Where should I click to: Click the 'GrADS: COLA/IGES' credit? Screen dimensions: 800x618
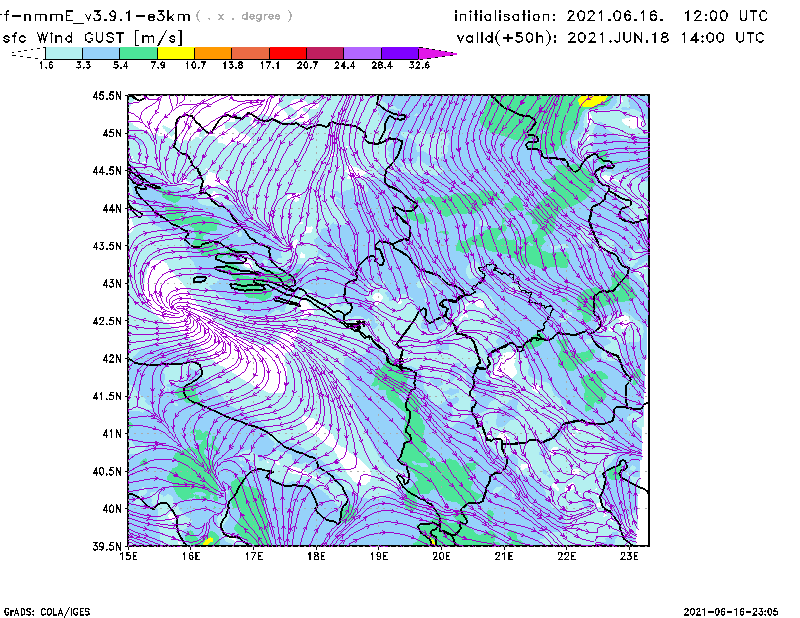[x=47, y=612]
